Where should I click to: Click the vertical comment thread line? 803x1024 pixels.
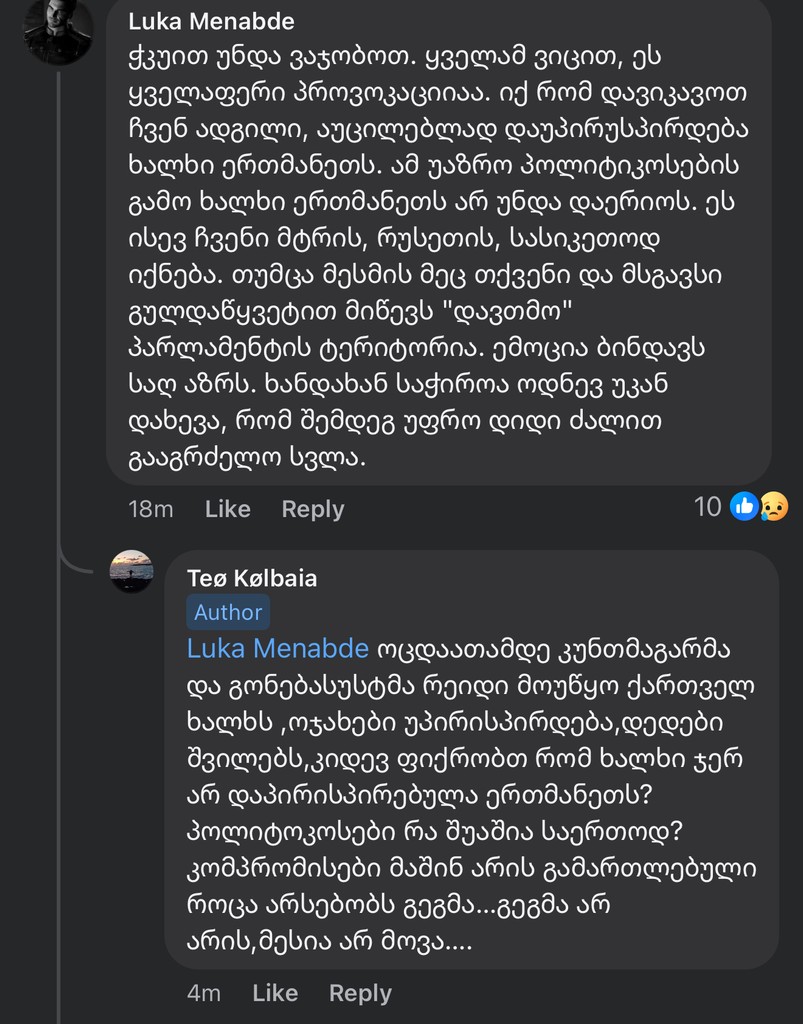[x=59, y=300]
